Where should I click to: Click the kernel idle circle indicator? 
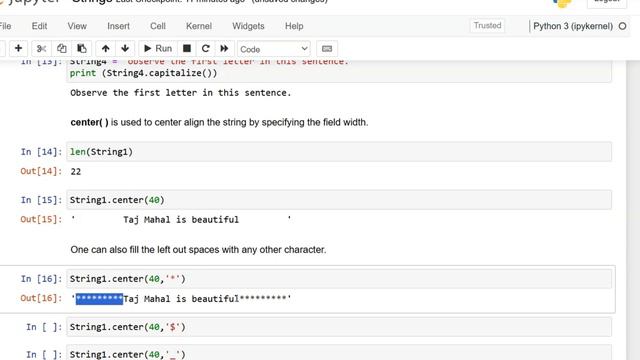point(622,26)
